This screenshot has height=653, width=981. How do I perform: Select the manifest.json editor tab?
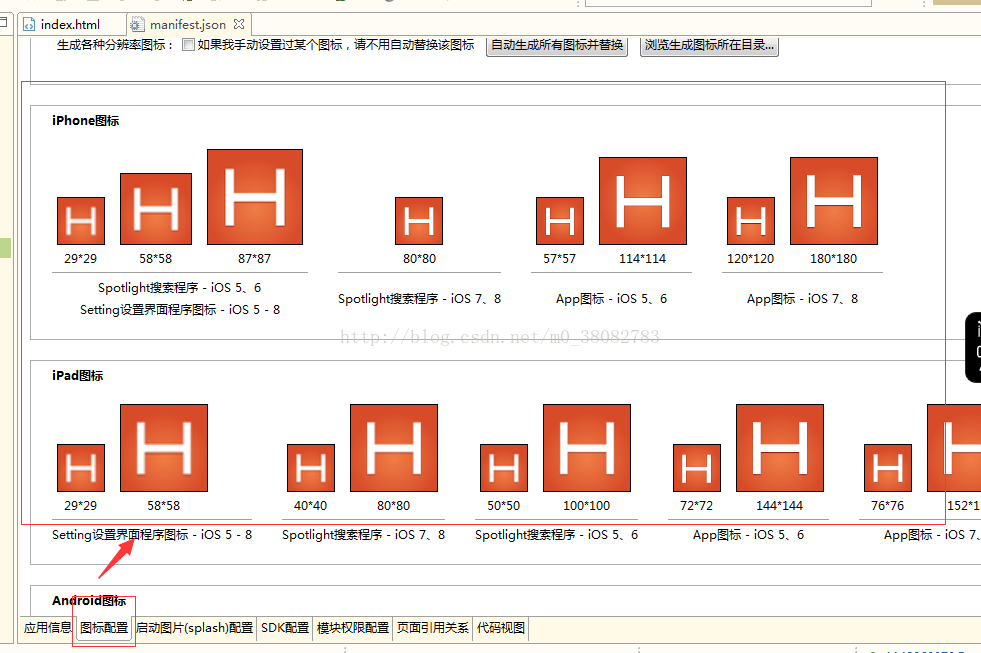(x=188, y=24)
